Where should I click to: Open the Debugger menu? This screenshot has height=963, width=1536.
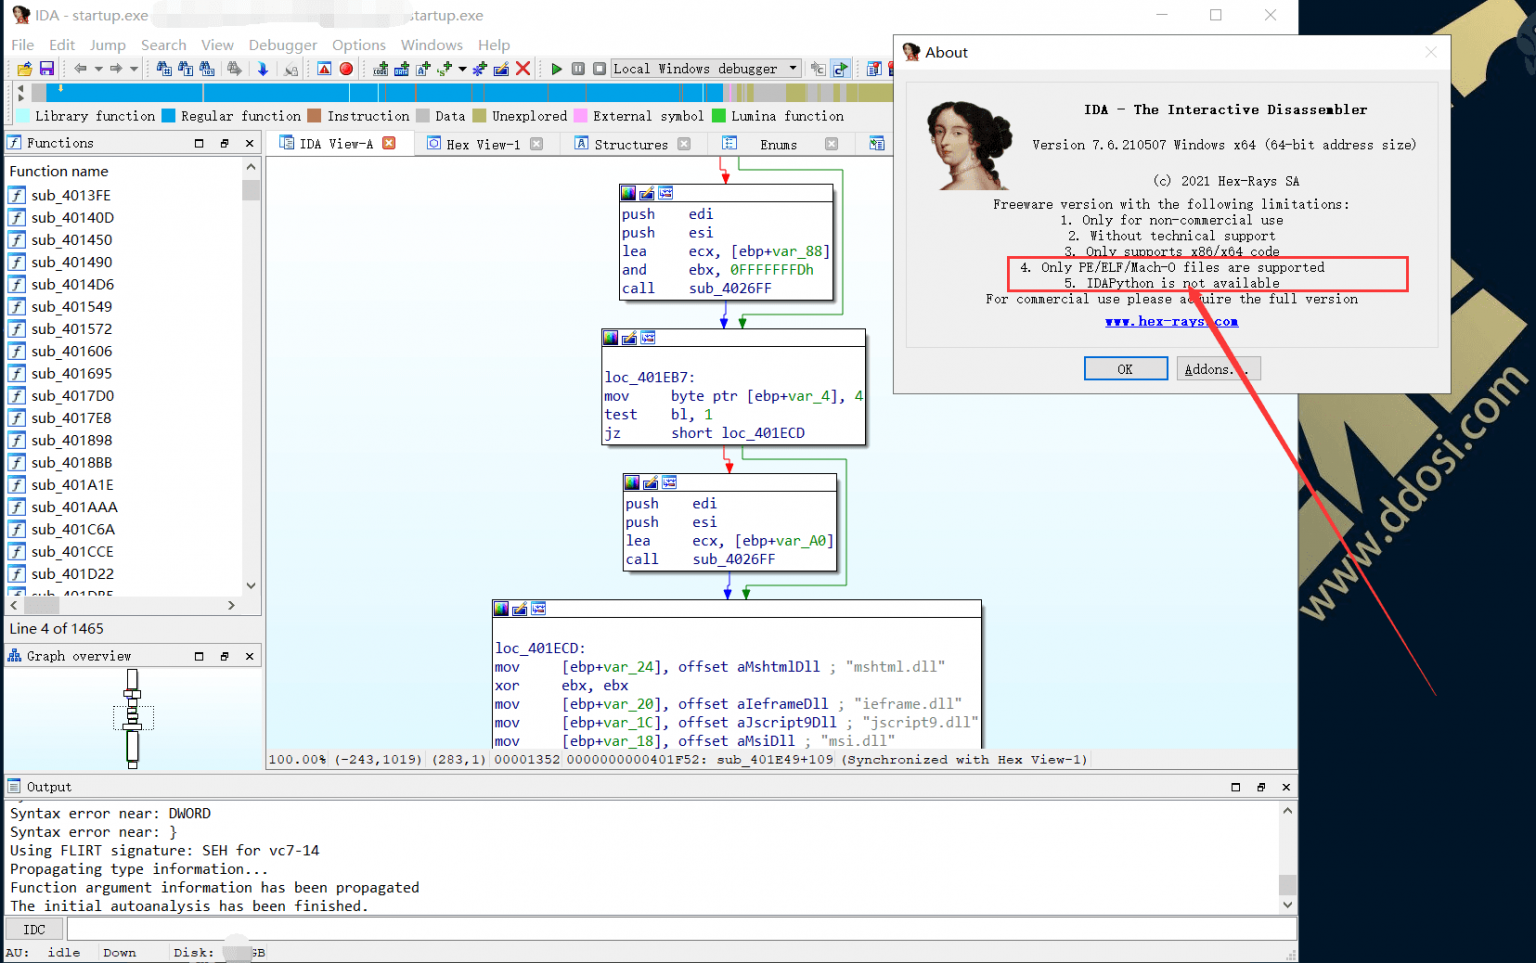click(283, 45)
